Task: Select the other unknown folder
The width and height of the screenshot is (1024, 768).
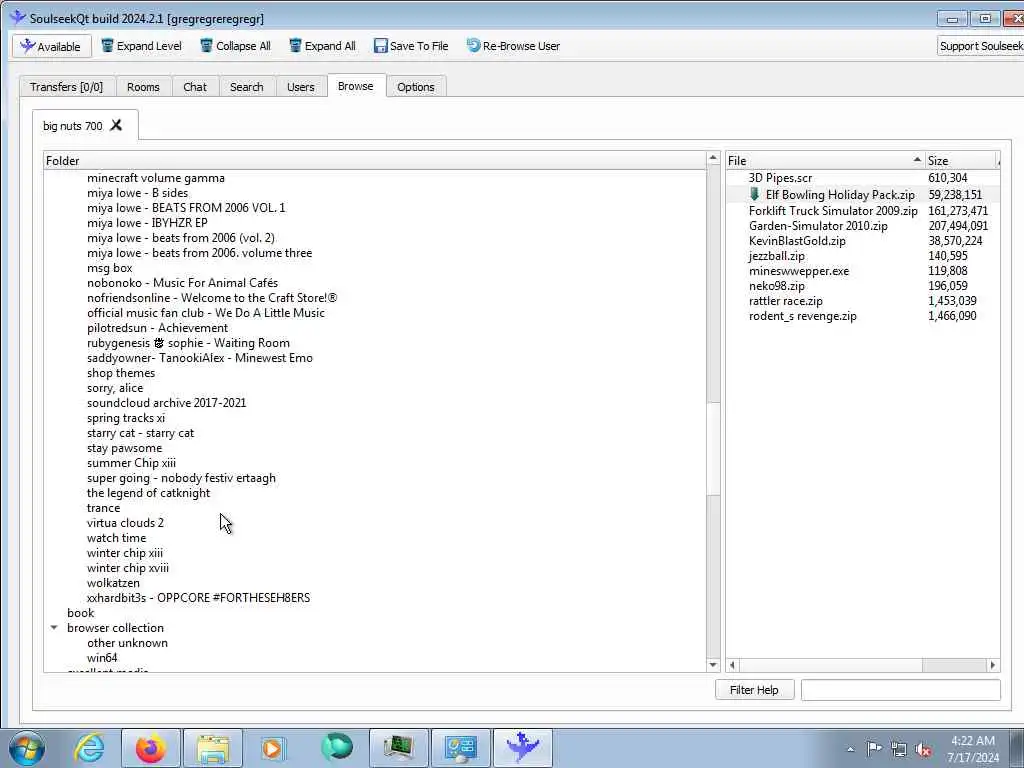Action: click(127, 643)
